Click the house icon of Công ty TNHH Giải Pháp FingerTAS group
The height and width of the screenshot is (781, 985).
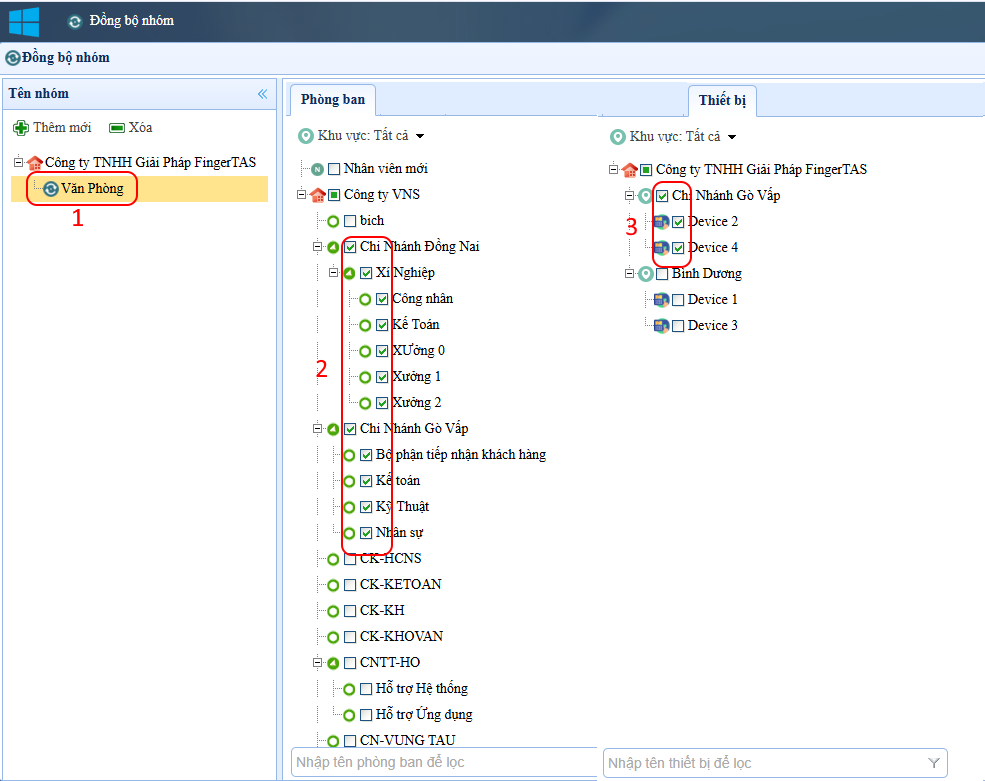35,163
